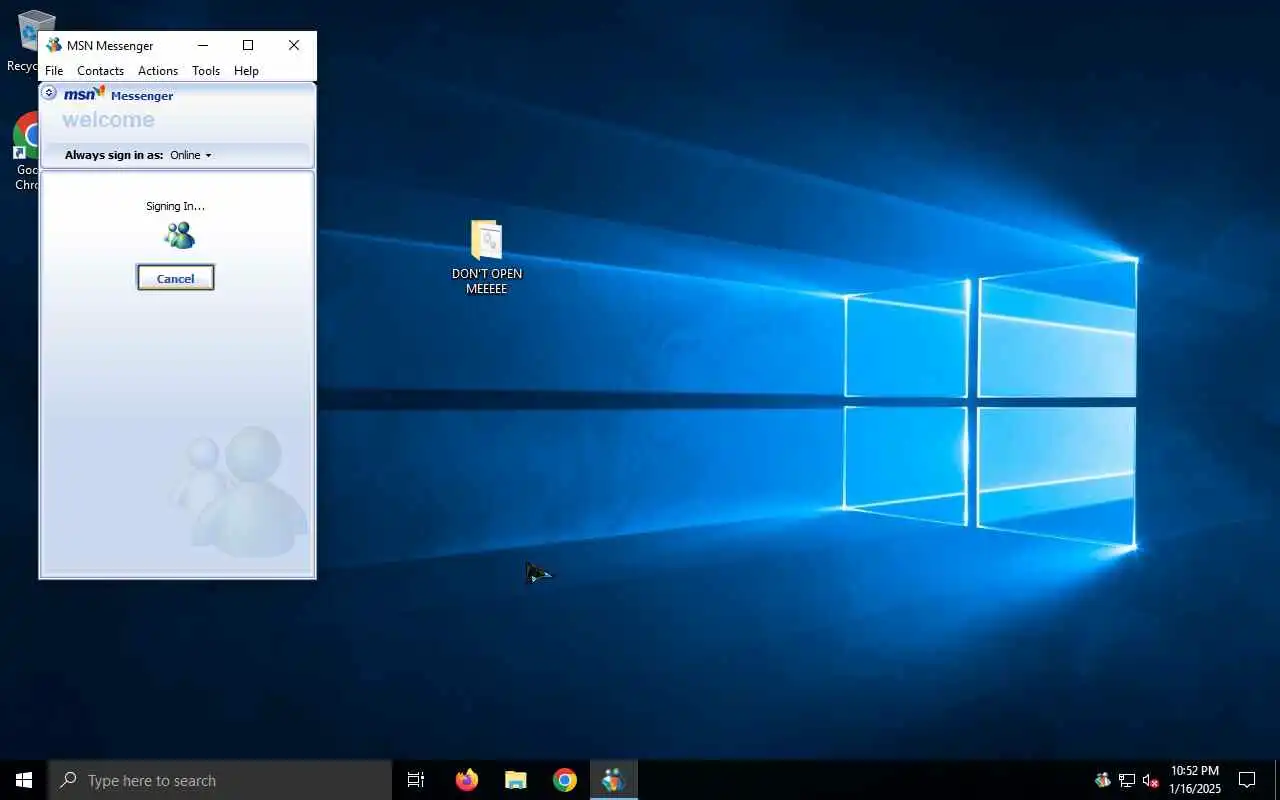The height and width of the screenshot is (800, 1280).
Task: Click the taskbar search box
Action: (220, 780)
